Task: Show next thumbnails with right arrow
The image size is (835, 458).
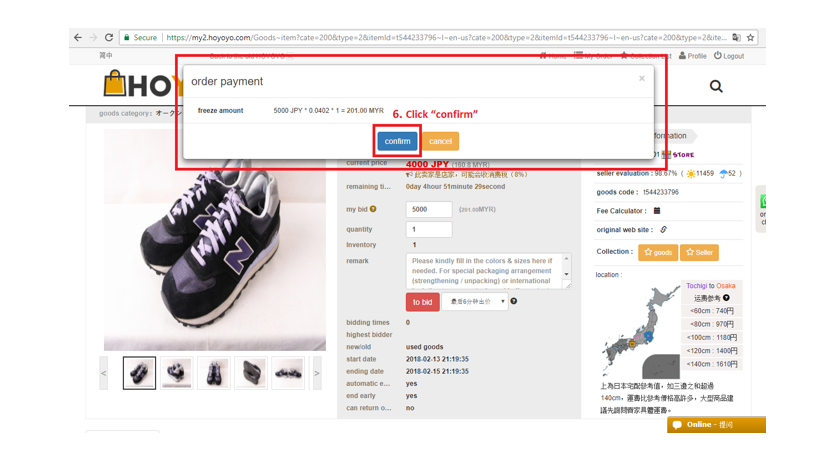Action: pos(317,373)
